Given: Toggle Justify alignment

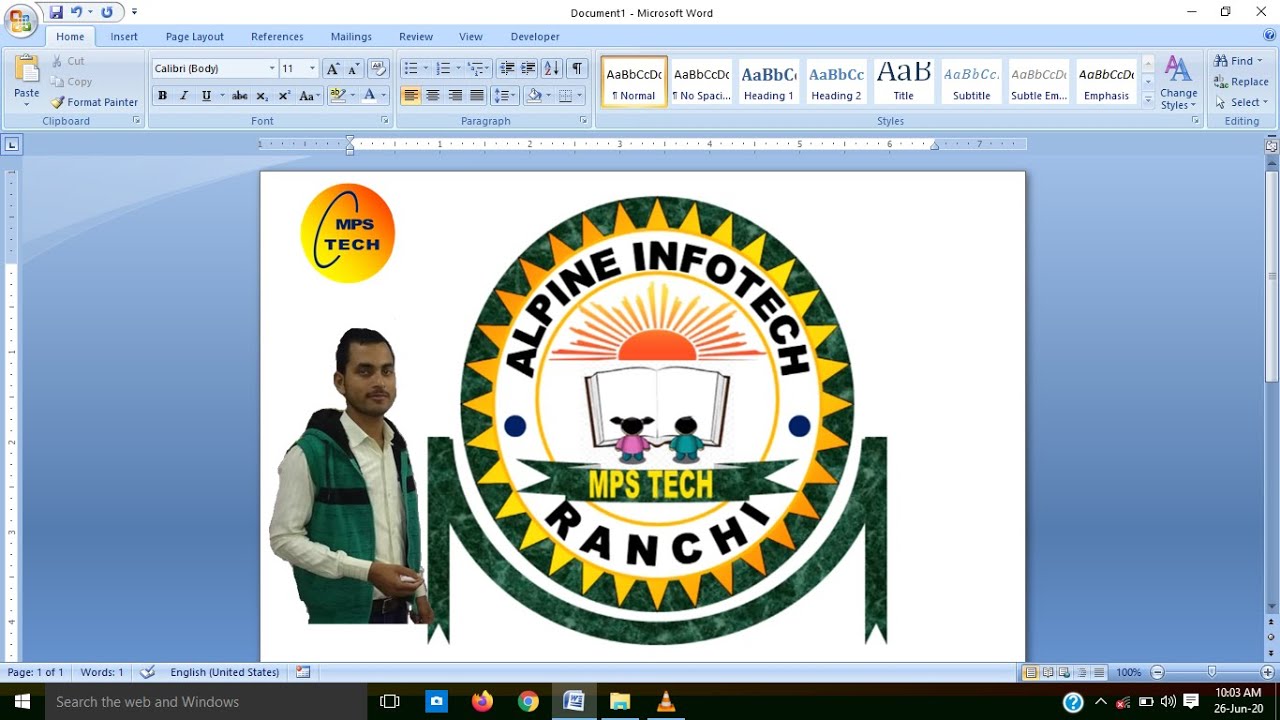Looking at the screenshot, I should click(477, 96).
